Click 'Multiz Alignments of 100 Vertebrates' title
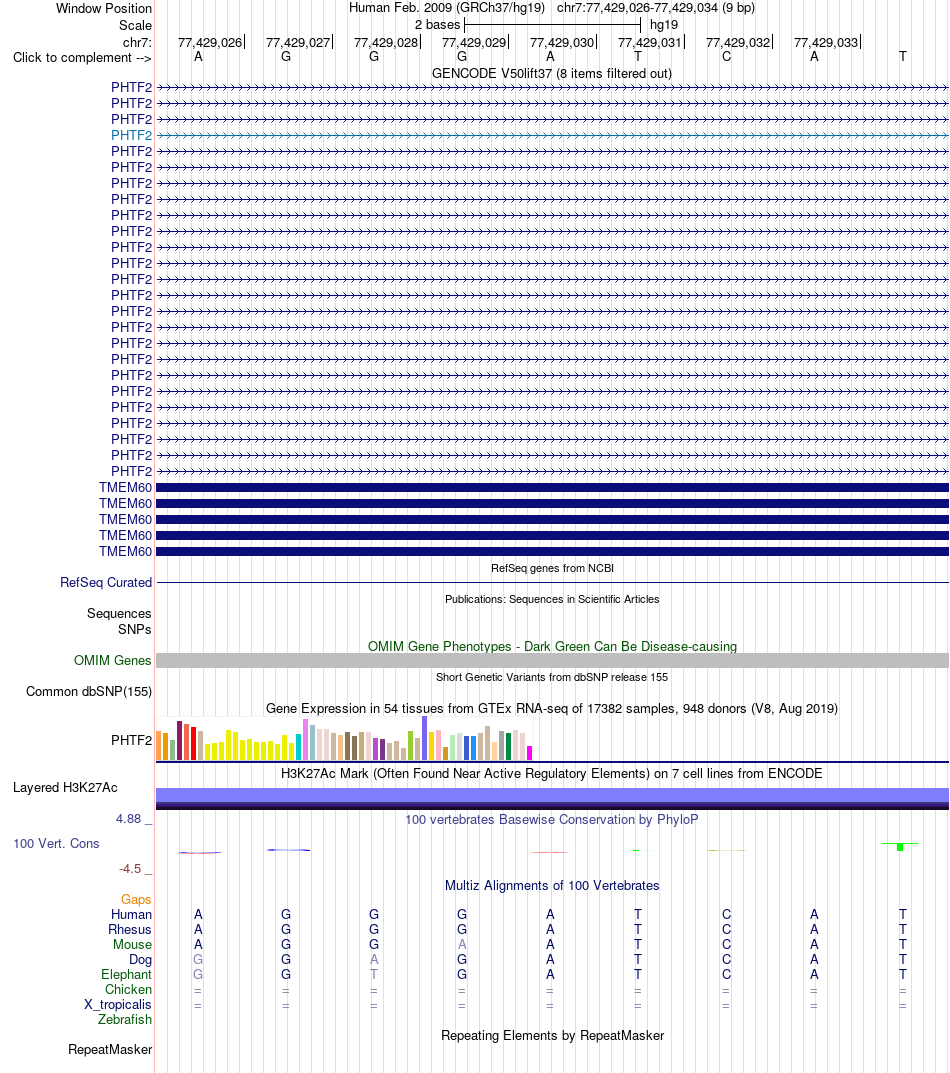 tap(552, 885)
